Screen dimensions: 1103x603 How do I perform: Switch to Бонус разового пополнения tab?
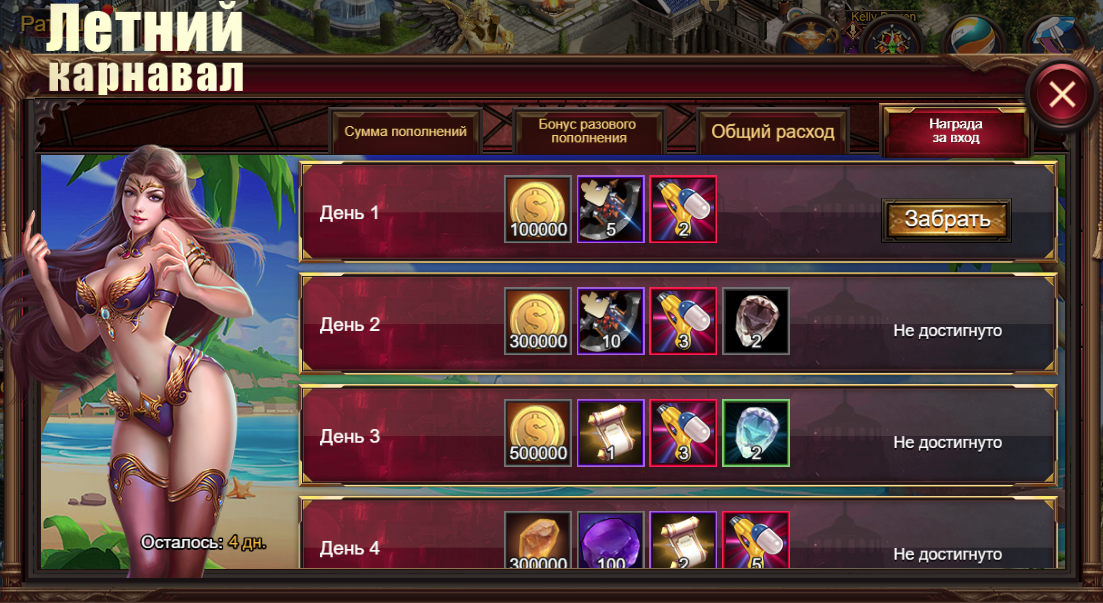pos(589,132)
